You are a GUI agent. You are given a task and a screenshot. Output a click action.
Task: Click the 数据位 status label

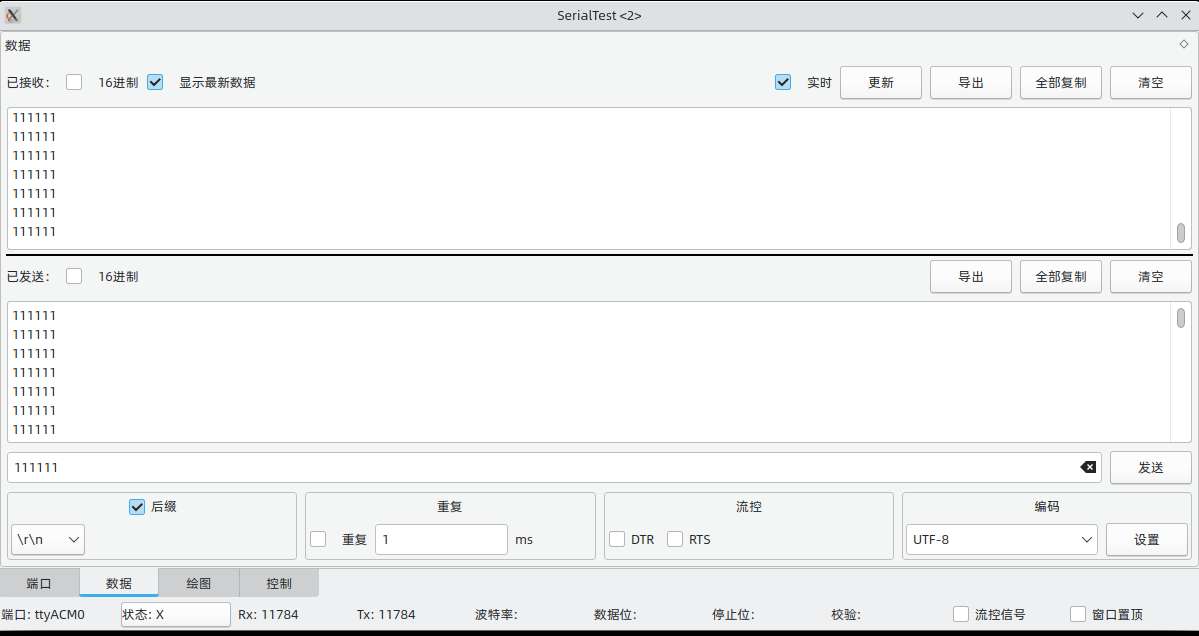point(616,614)
